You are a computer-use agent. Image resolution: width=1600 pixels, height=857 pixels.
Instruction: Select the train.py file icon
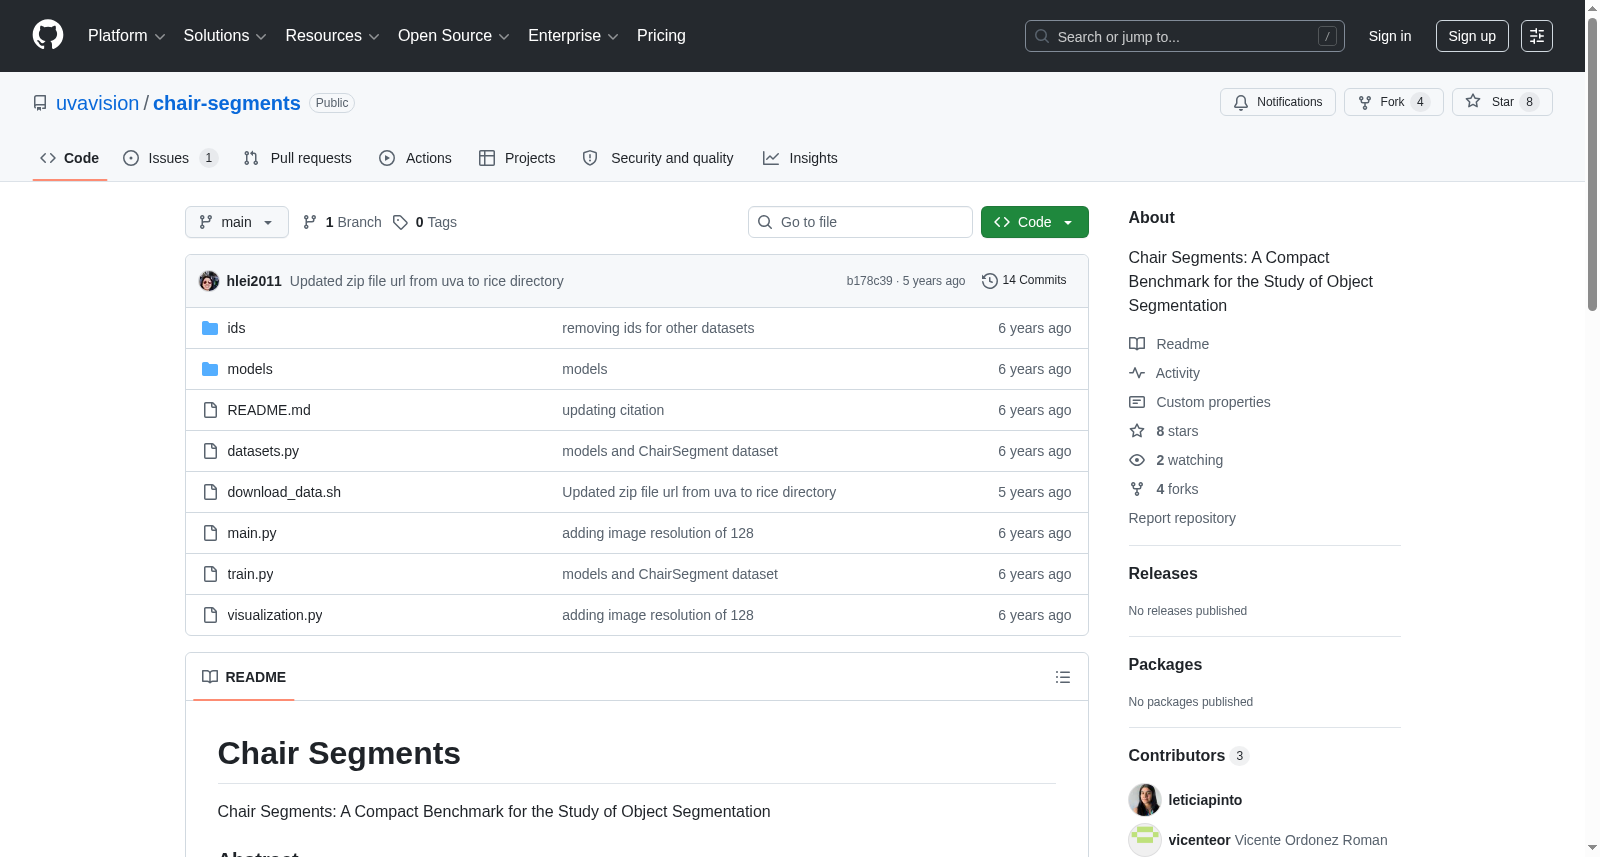pos(210,574)
